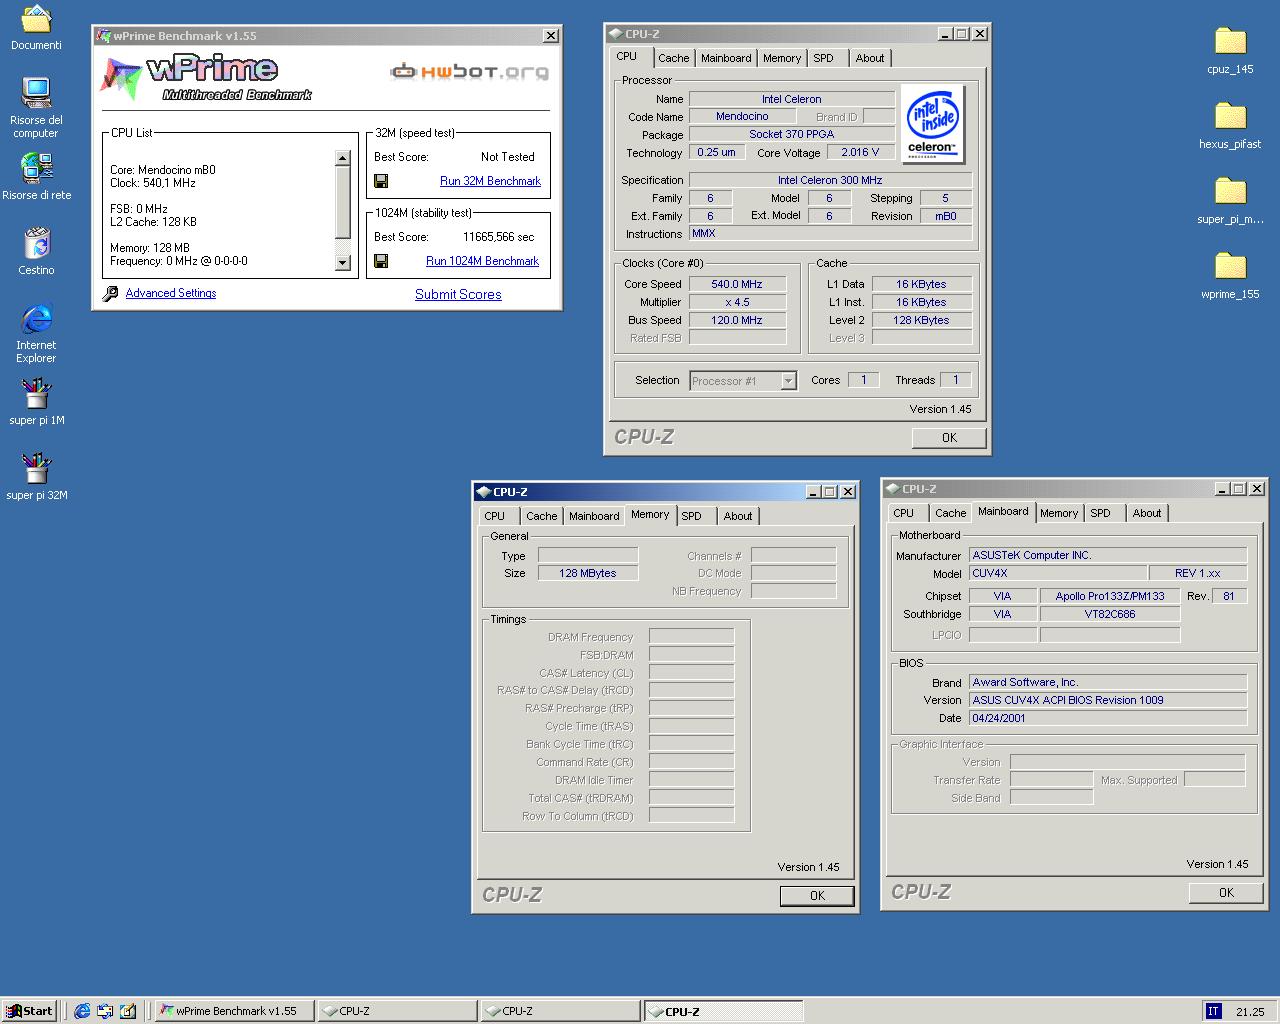The image size is (1280, 1024).
Task: Click the Multiplier x 4.5 value
Action: tap(736, 302)
